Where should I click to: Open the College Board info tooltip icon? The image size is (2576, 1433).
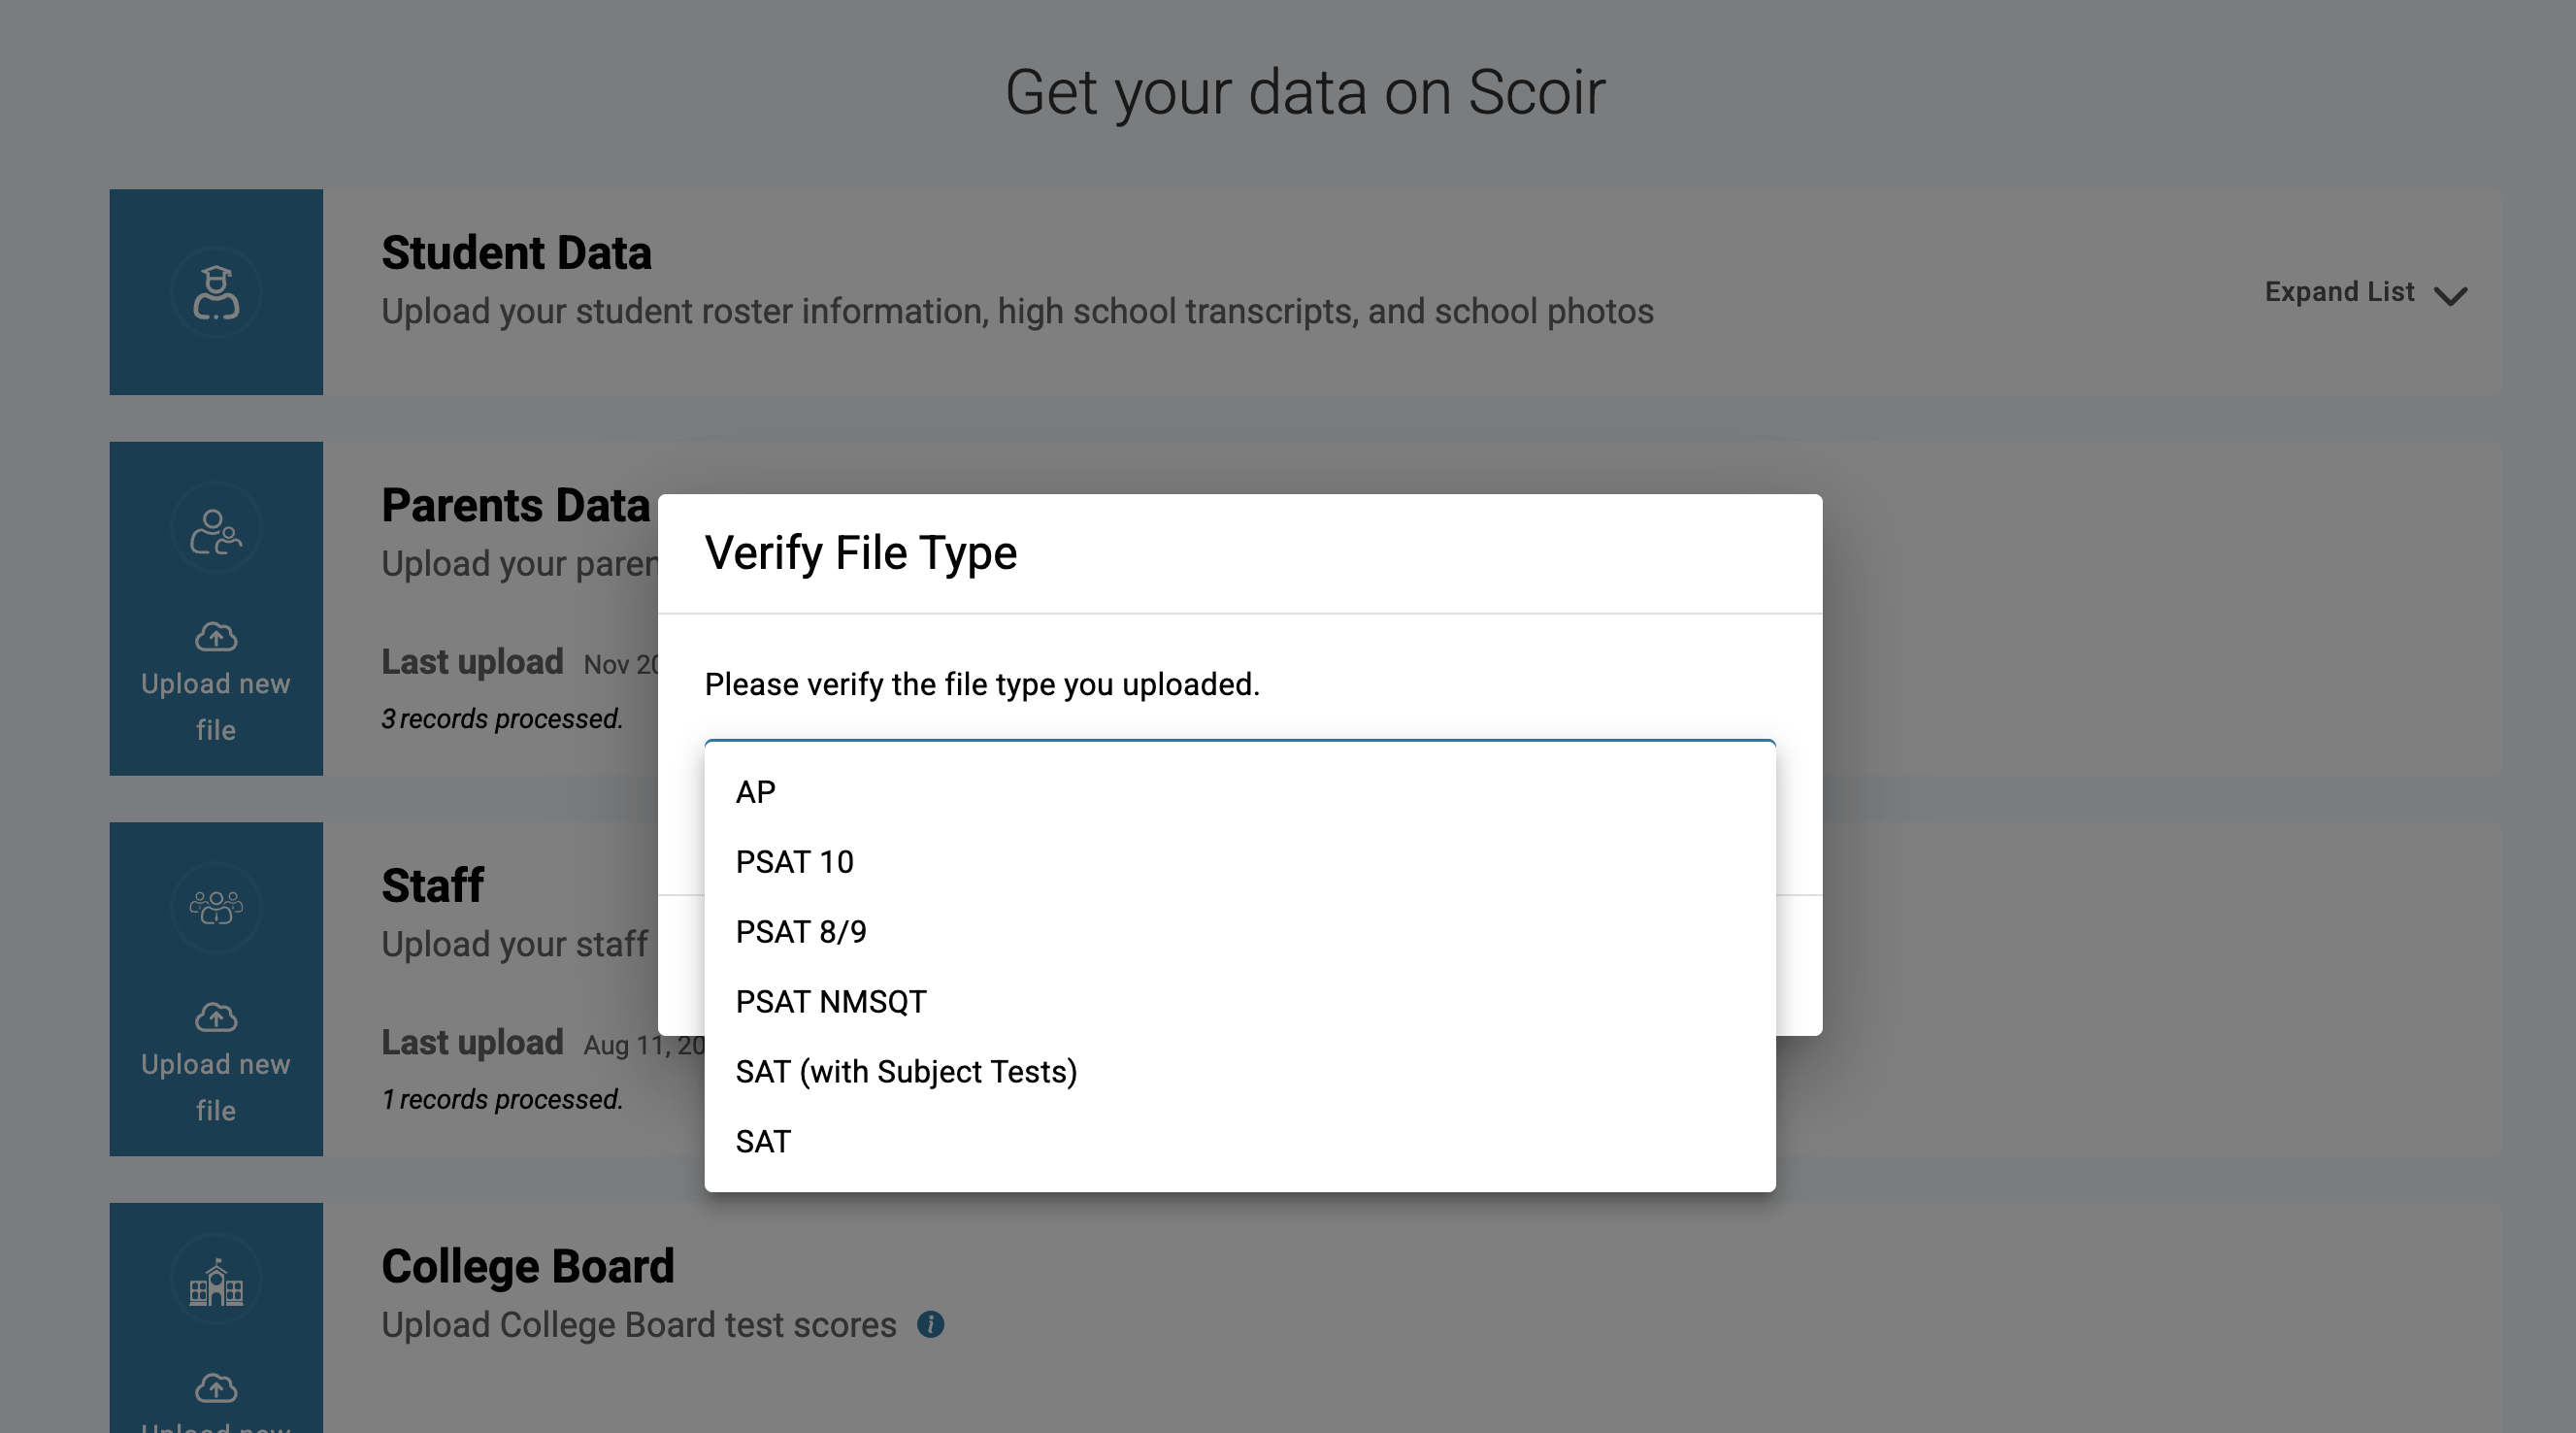[930, 1324]
